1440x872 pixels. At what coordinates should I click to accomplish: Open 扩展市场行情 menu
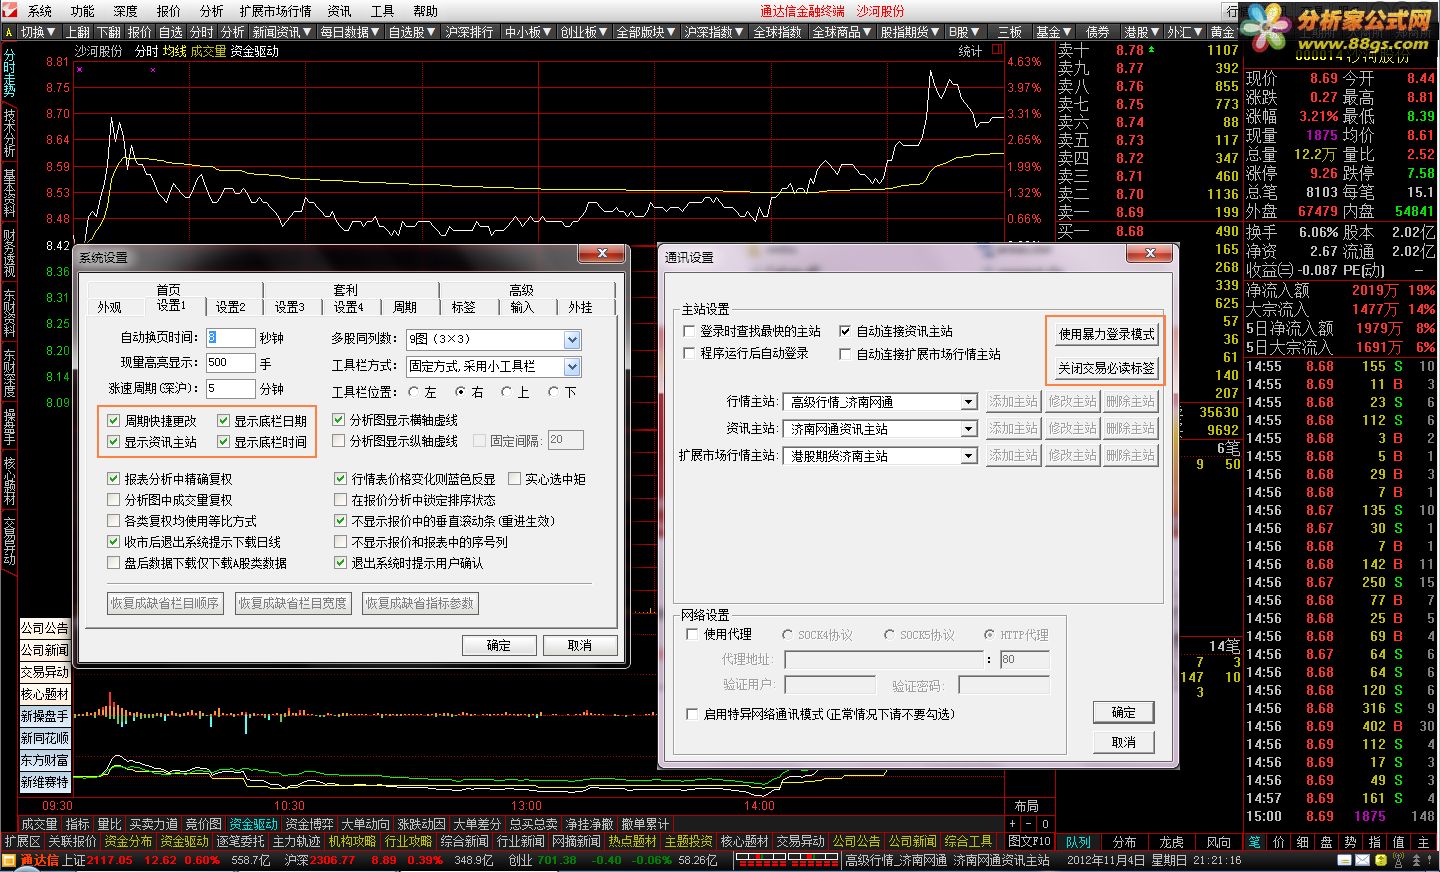(x=276, y=11)
